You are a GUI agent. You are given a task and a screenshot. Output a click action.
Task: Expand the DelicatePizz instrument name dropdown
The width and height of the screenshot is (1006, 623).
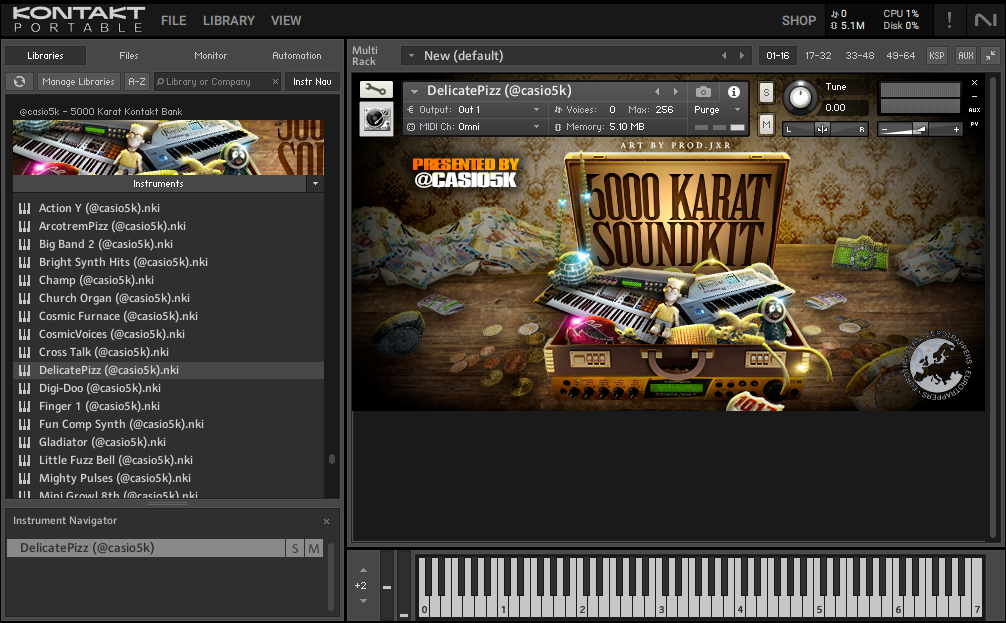pos(414,91)
